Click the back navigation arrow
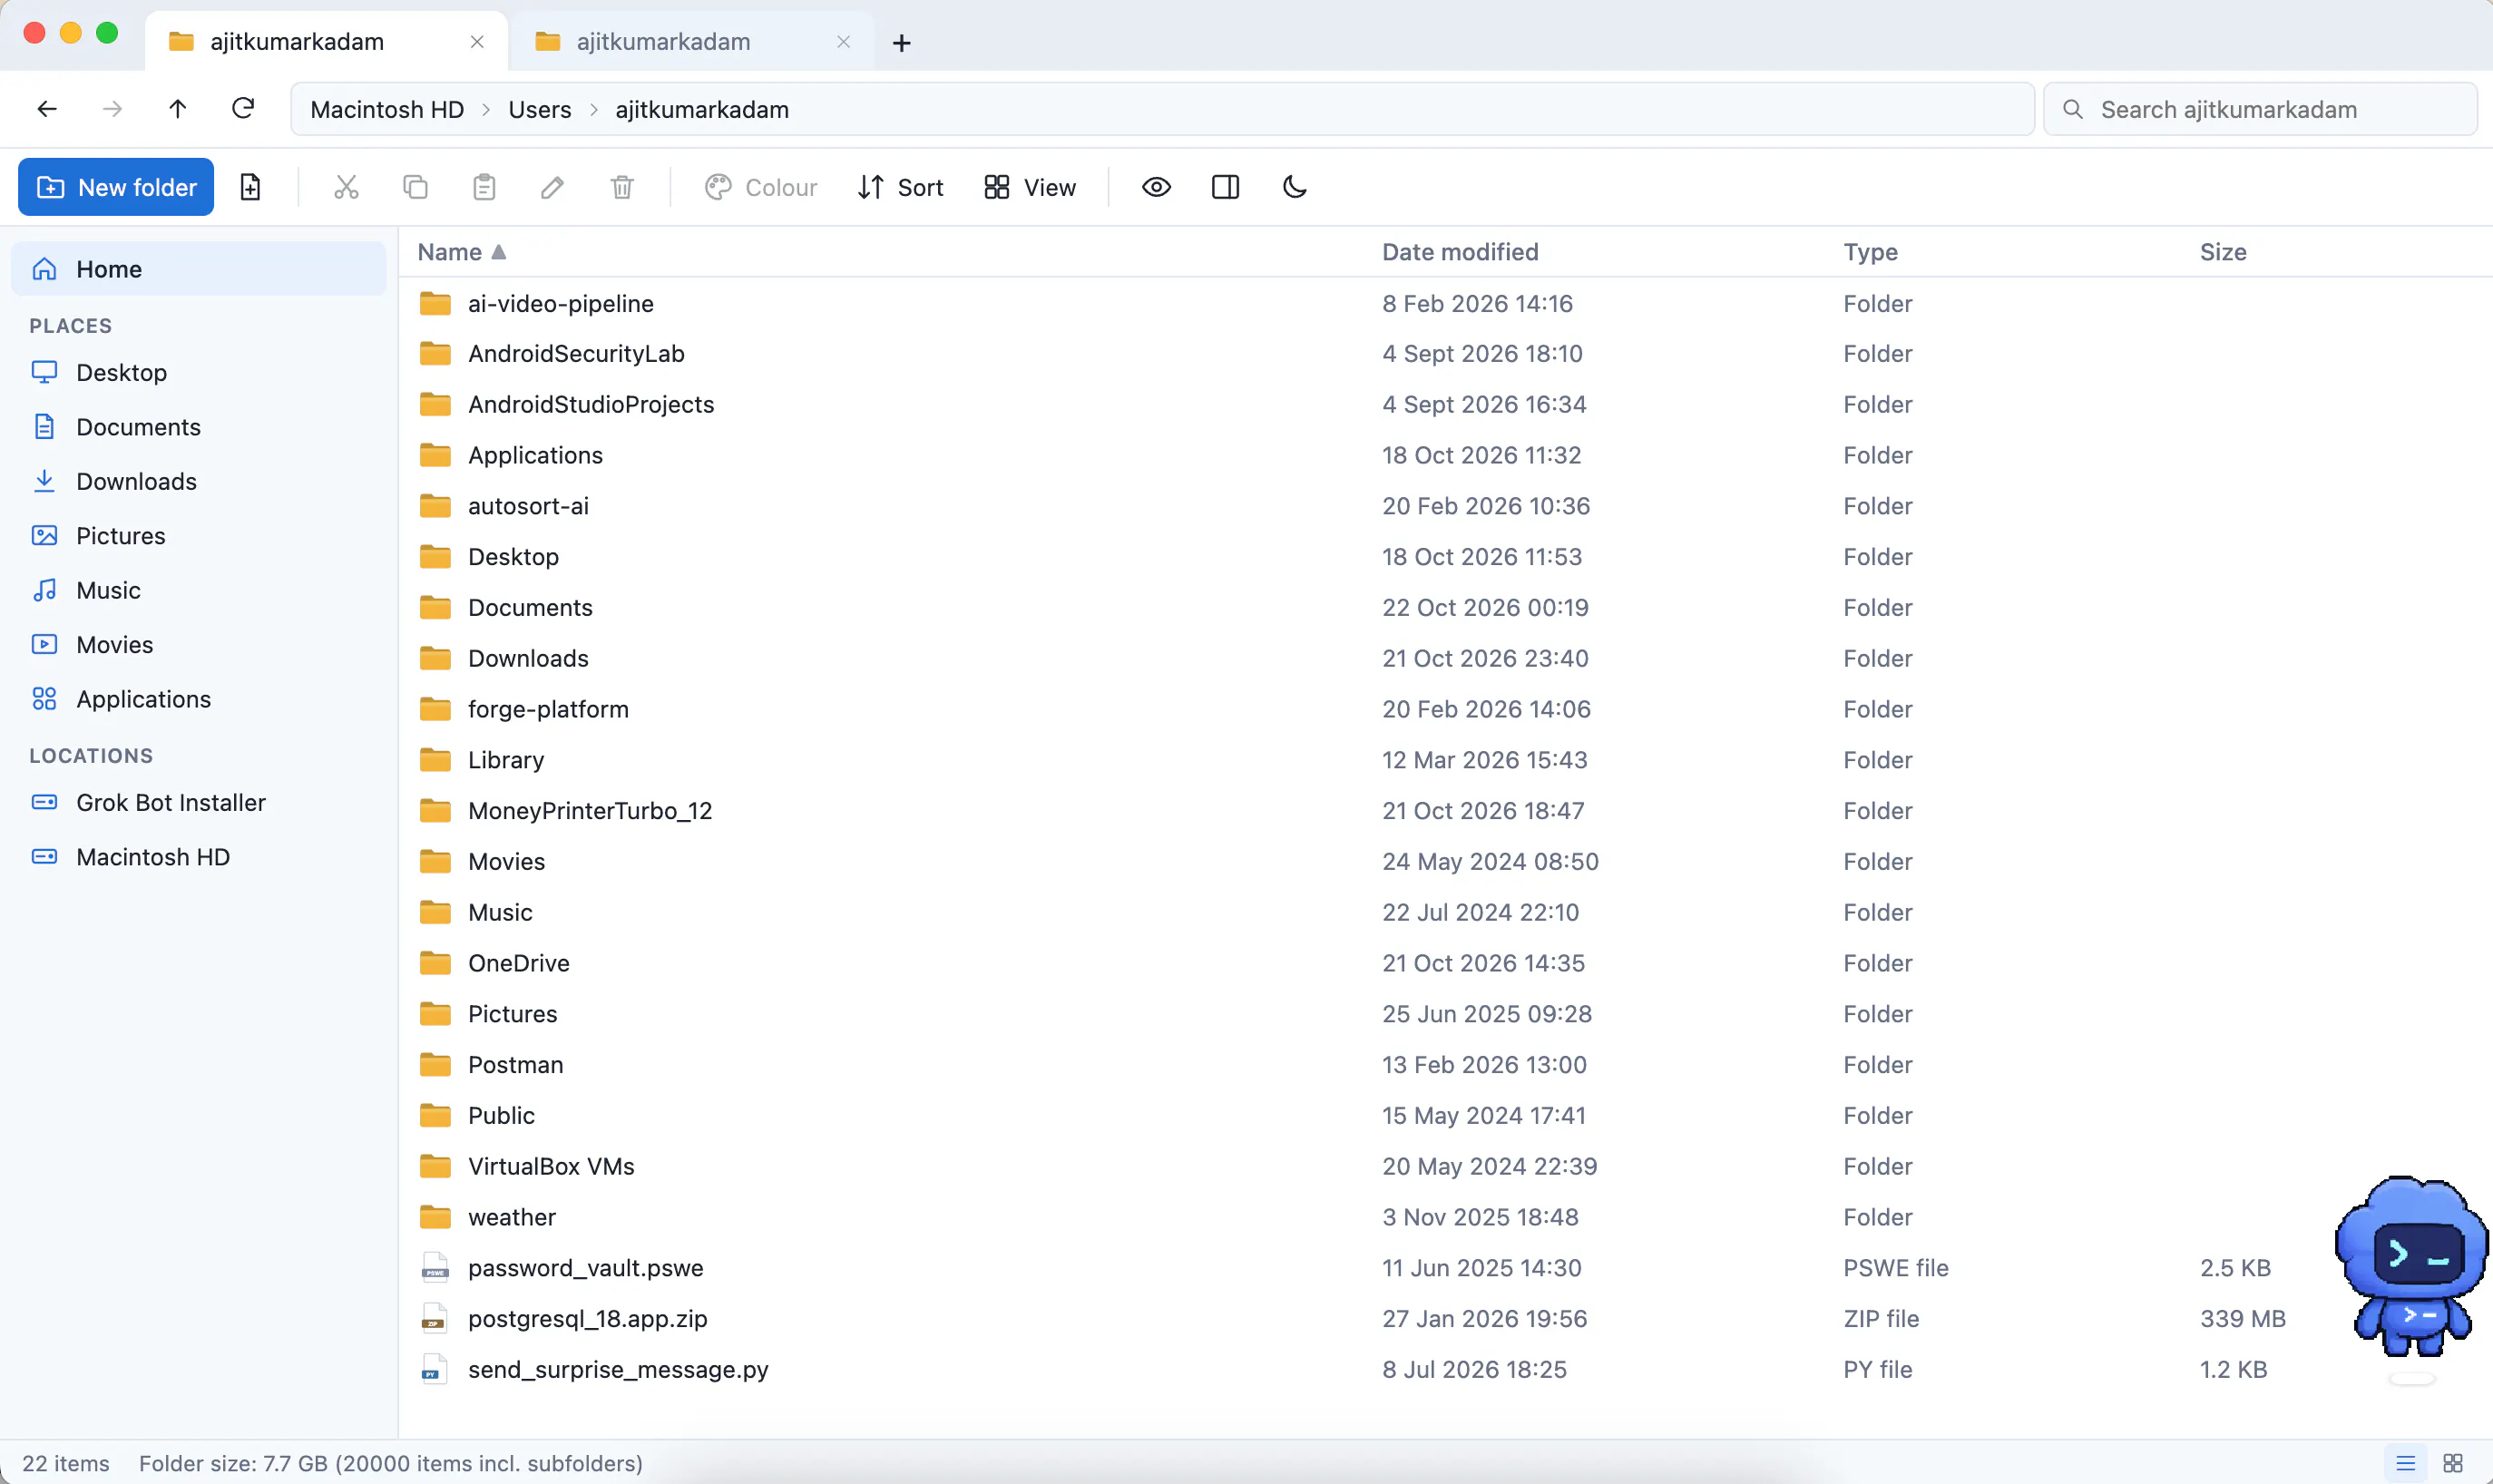 (x=47, y=109)
